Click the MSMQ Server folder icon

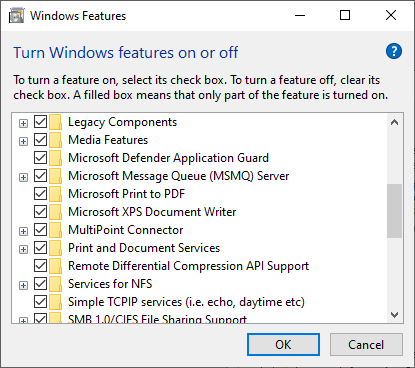55,176
